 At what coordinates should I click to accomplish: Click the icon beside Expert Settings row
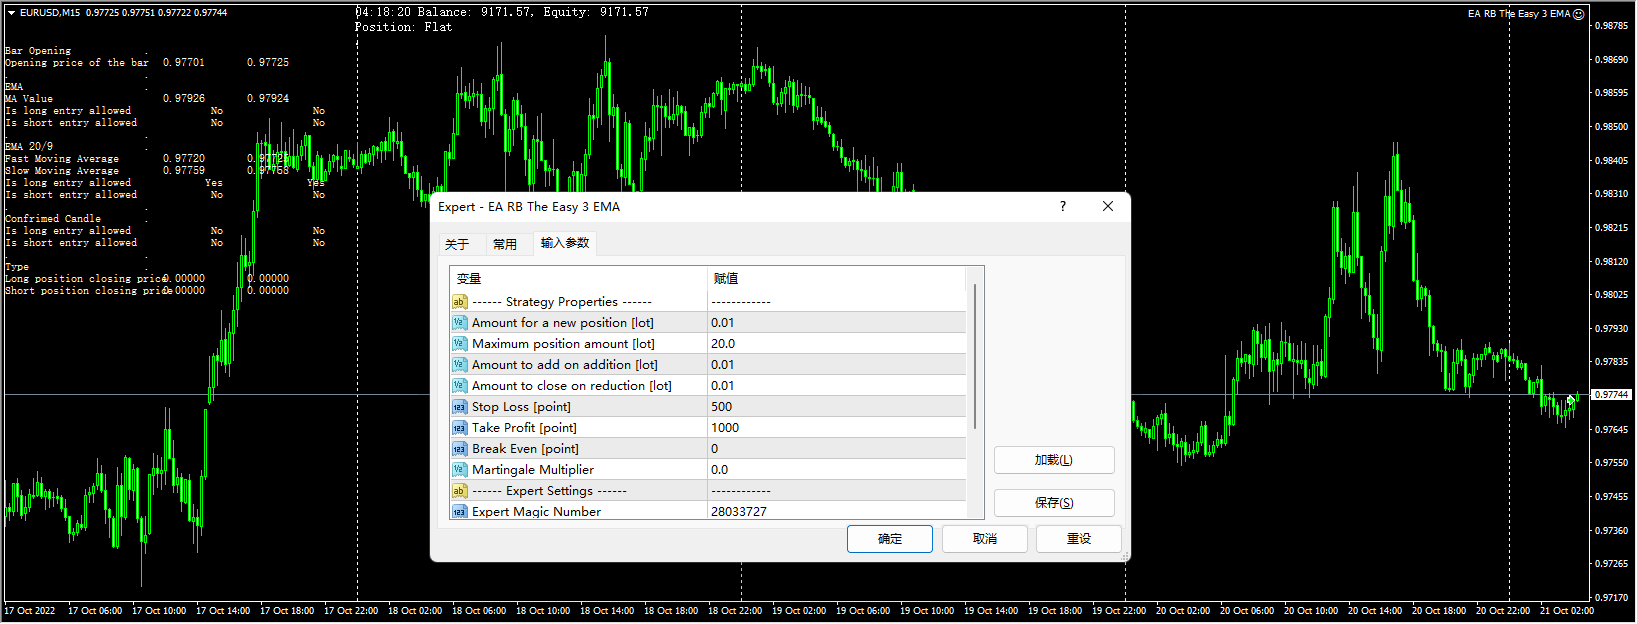pos(459,491)
